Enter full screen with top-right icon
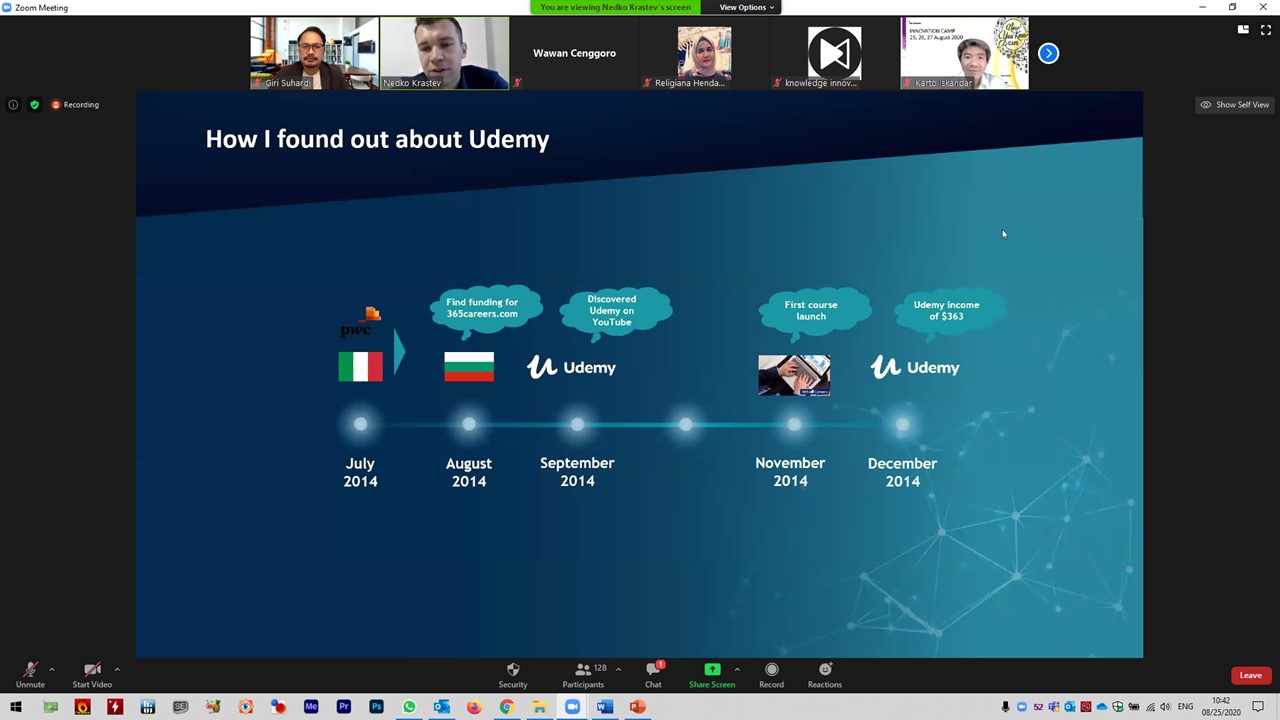Screen dimensions: 1280x720 1265,29
